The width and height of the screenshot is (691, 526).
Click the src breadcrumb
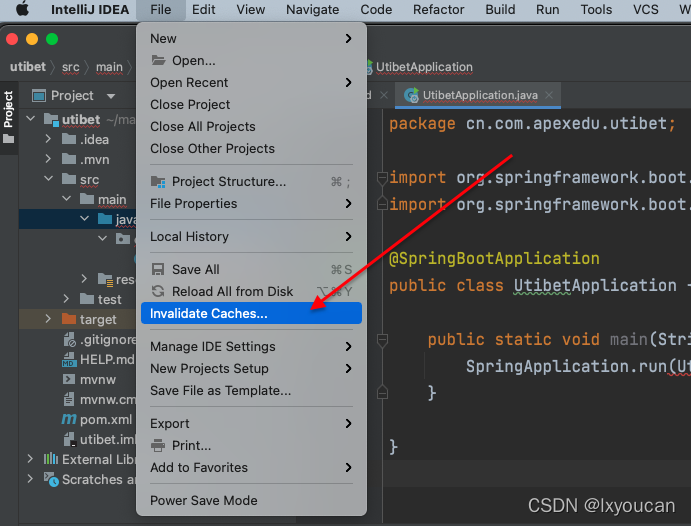point(71,67)
